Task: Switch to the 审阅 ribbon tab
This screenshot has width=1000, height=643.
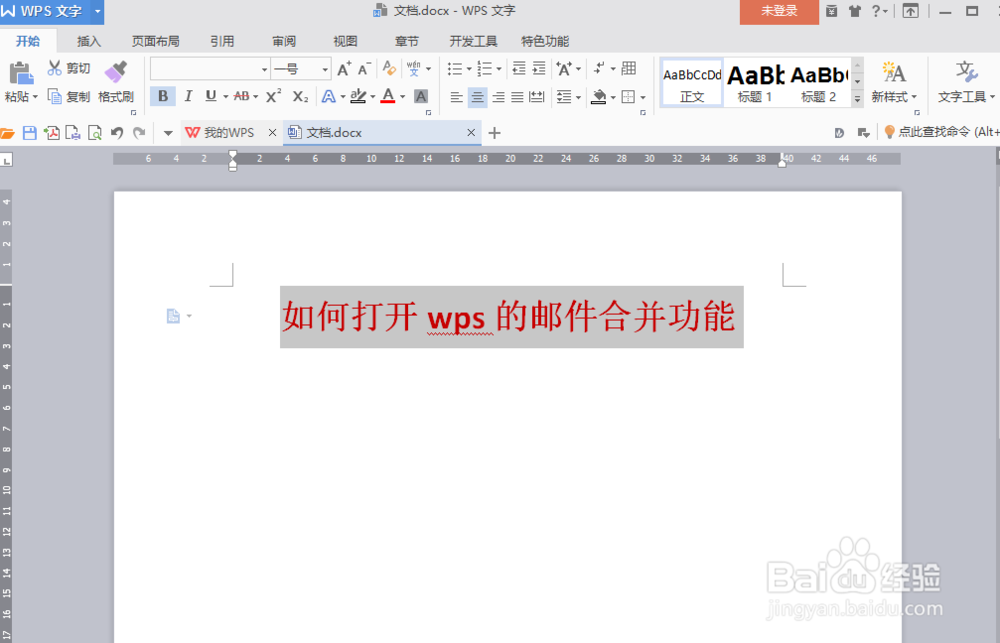Action: click(x=284, y=41)
